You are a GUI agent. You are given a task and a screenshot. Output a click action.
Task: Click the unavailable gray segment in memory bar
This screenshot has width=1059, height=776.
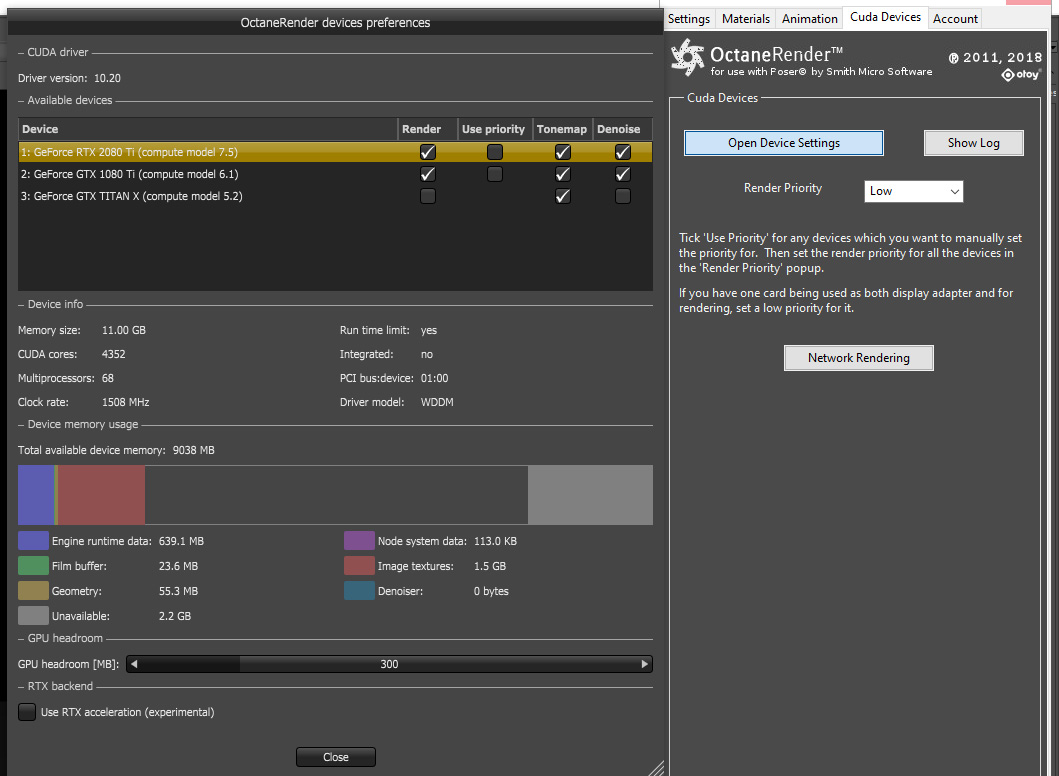[590, 494]
